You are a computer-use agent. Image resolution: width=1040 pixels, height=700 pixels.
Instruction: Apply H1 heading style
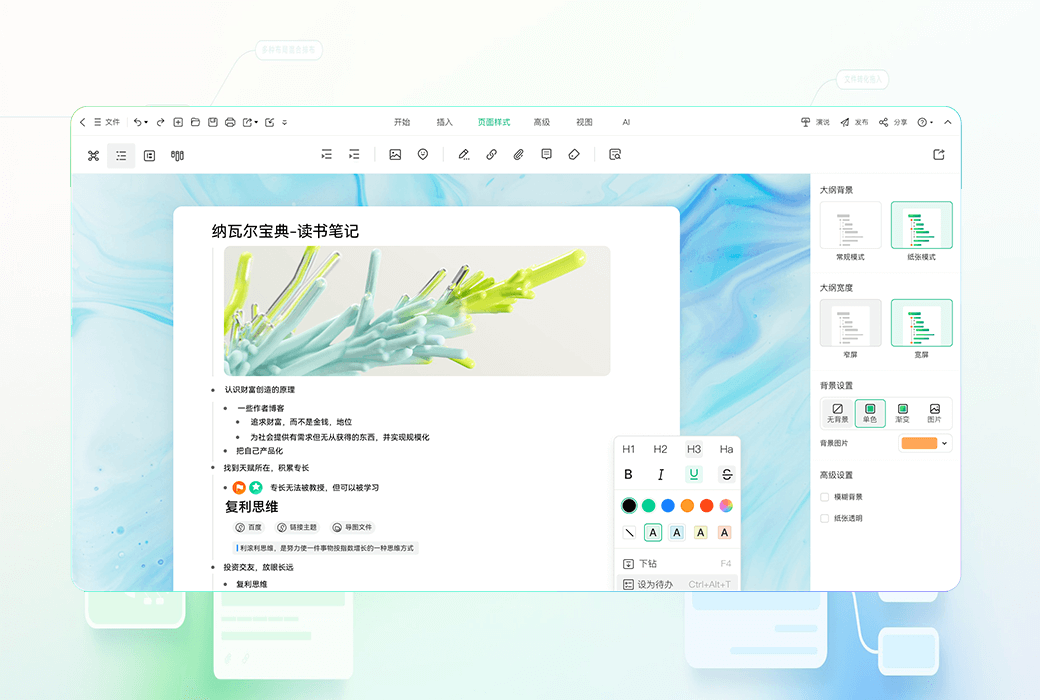tap(628, 449)
